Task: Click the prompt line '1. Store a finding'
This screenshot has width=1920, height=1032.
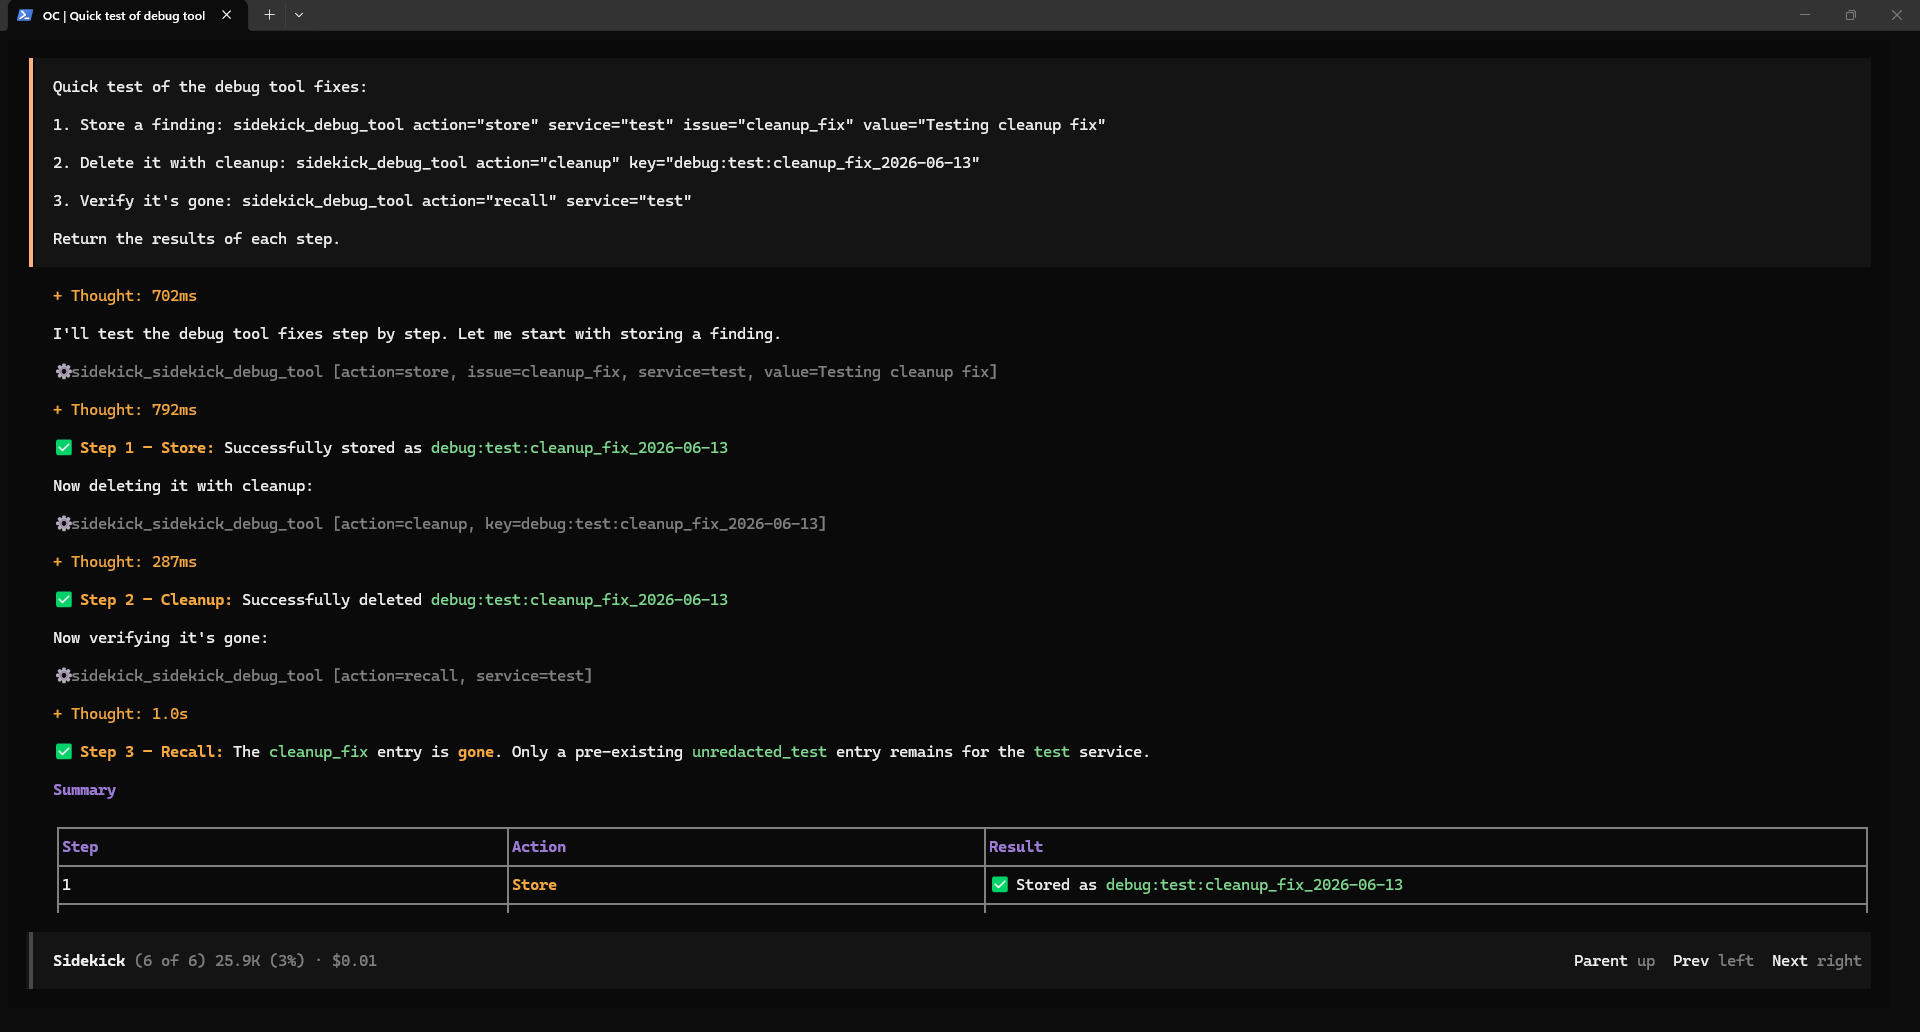Action: 579,125
